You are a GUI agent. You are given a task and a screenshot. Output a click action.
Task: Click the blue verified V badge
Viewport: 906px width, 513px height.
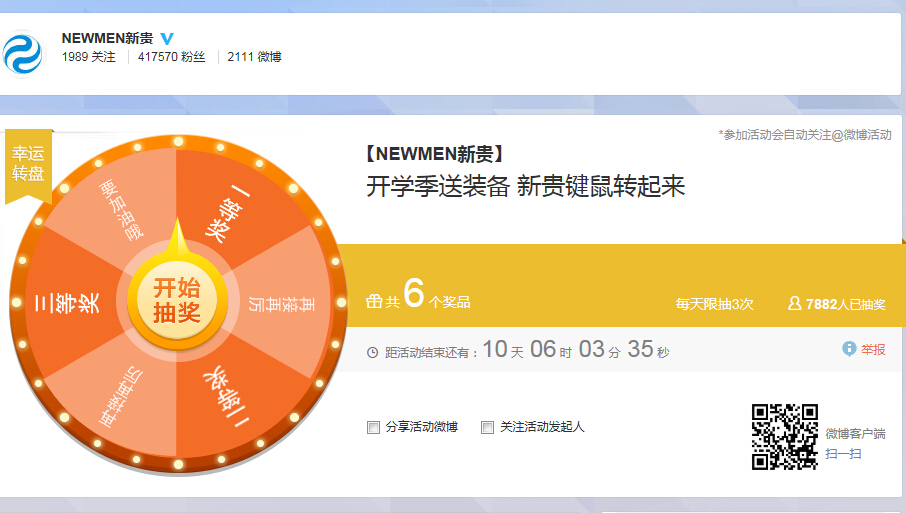tap(167, 39)
